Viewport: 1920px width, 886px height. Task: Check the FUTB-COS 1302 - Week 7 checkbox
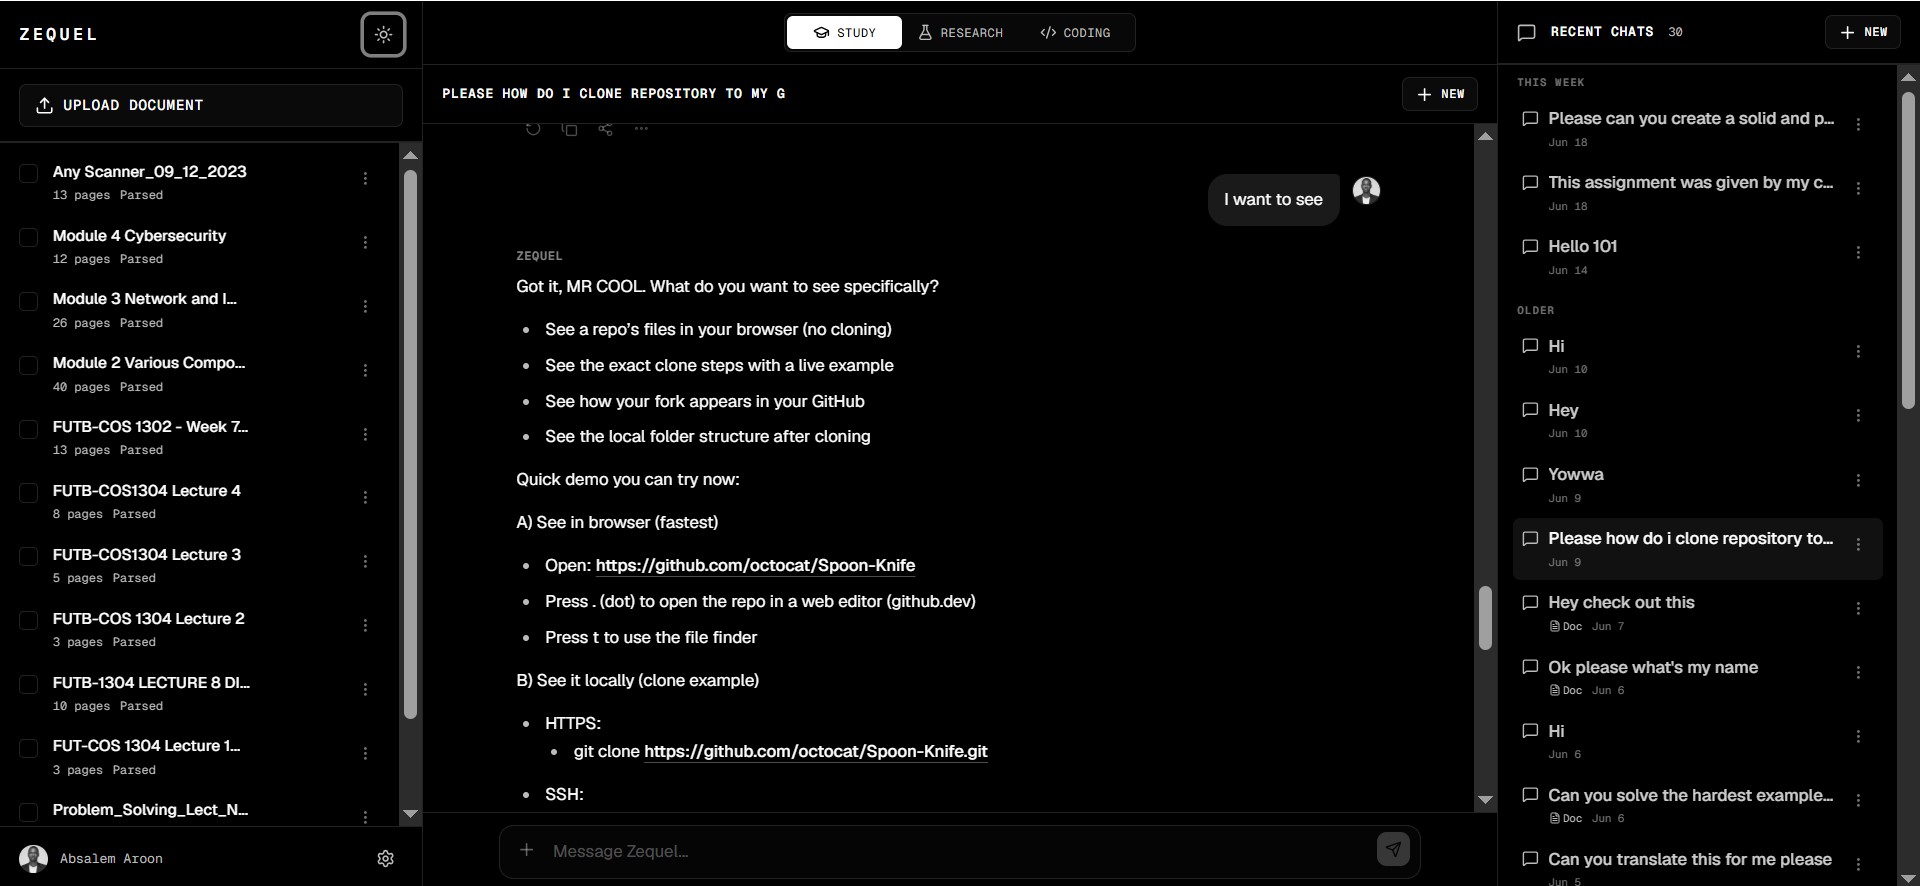point(29,430)
